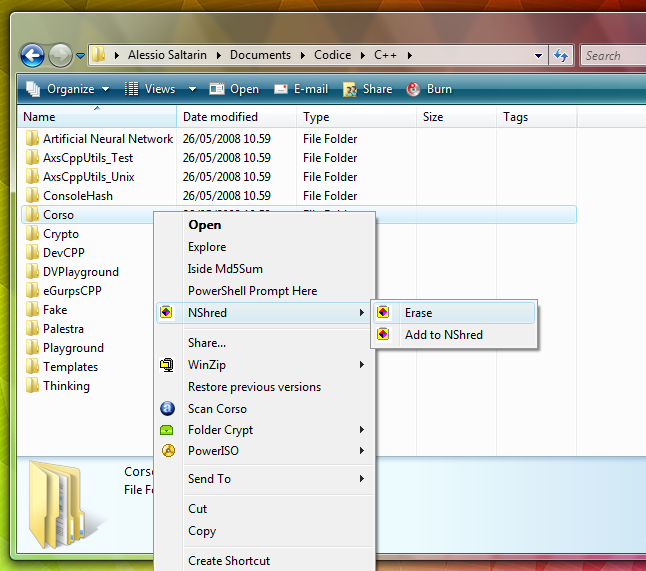The height and width of the screenshot is (571, 646).
Task: Click the eGurpsCPP folder icon
Action: click(32, 290)
